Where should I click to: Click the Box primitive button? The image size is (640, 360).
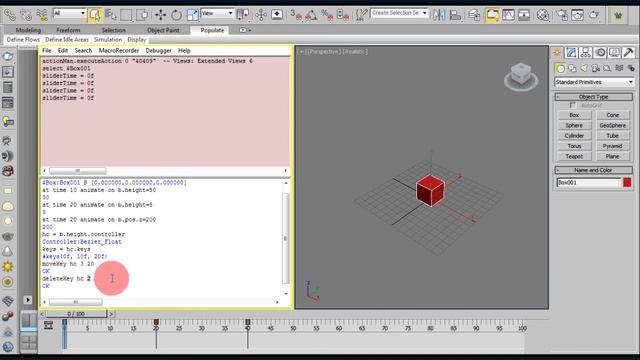tap(574, 115)
